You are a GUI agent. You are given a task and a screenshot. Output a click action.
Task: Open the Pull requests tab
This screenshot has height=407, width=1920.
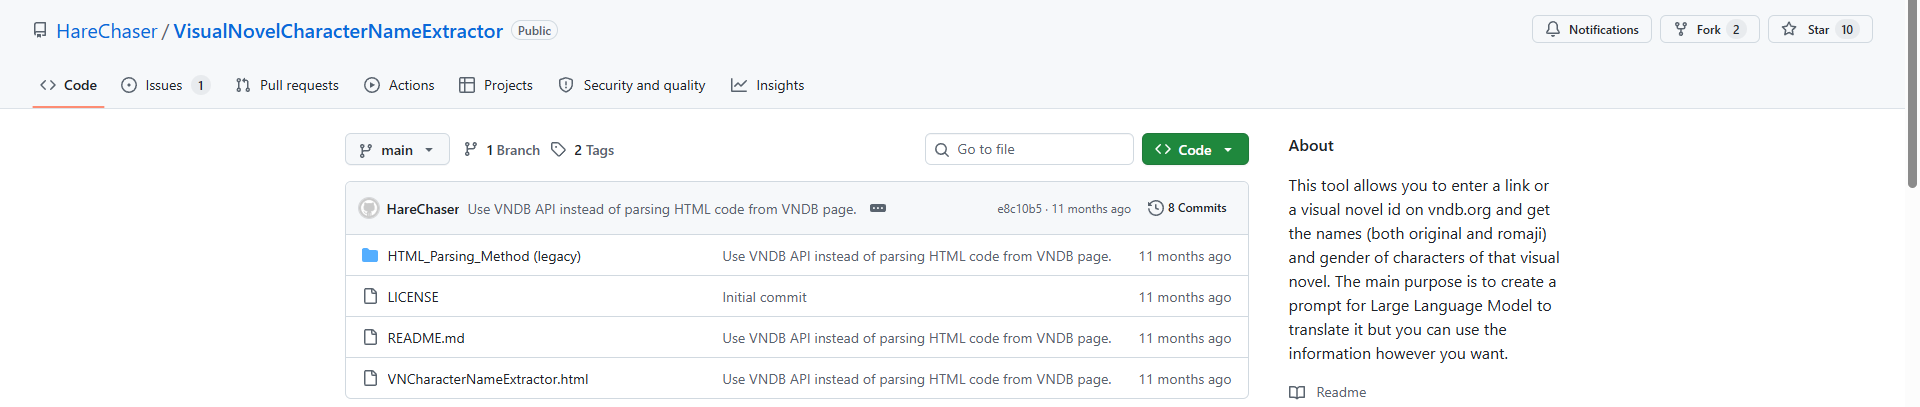point(287,85)
